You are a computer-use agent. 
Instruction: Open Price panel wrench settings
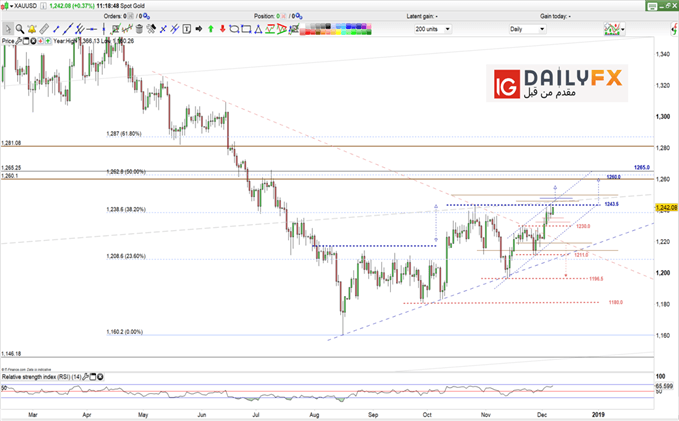[x=19, y=41]
